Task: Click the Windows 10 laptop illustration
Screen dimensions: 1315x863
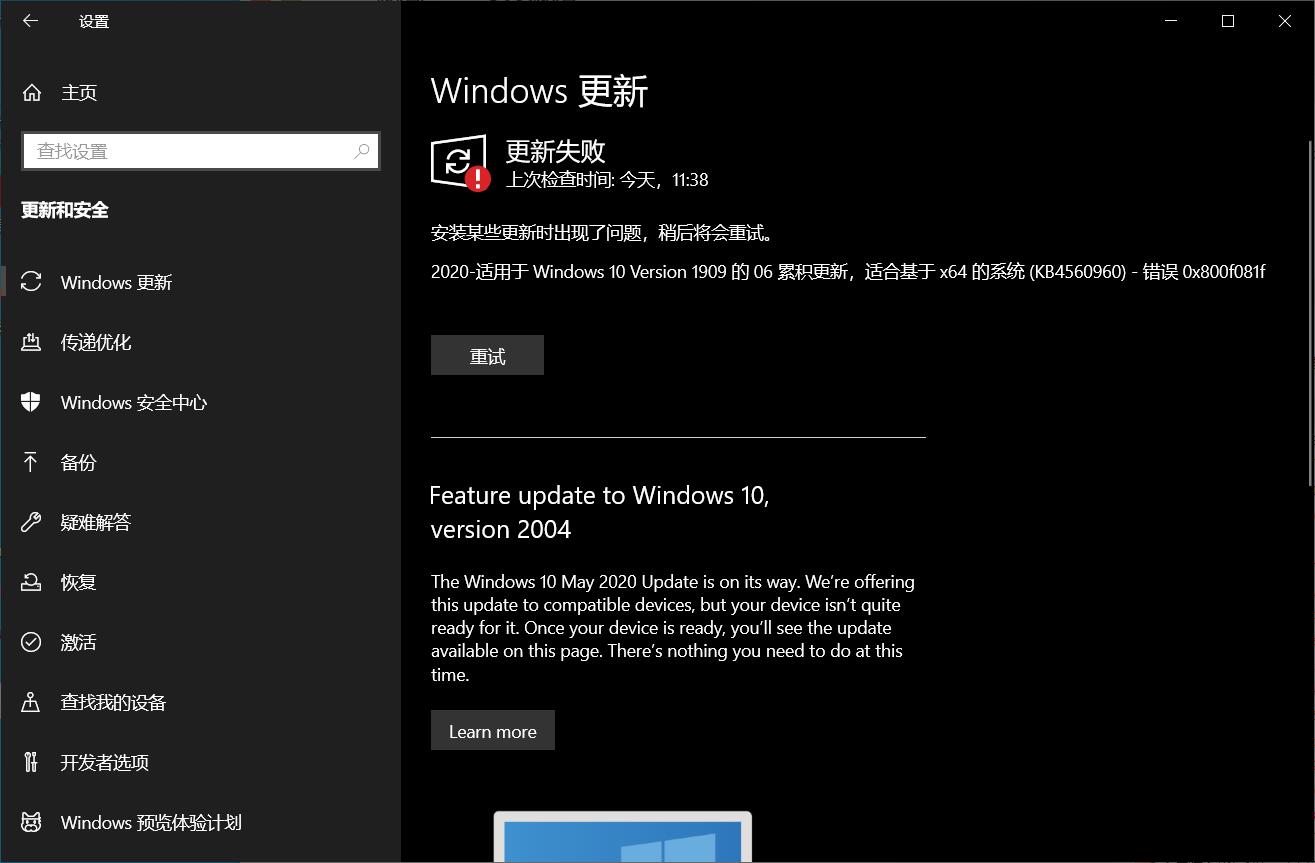Action: [x=623, y=837]
